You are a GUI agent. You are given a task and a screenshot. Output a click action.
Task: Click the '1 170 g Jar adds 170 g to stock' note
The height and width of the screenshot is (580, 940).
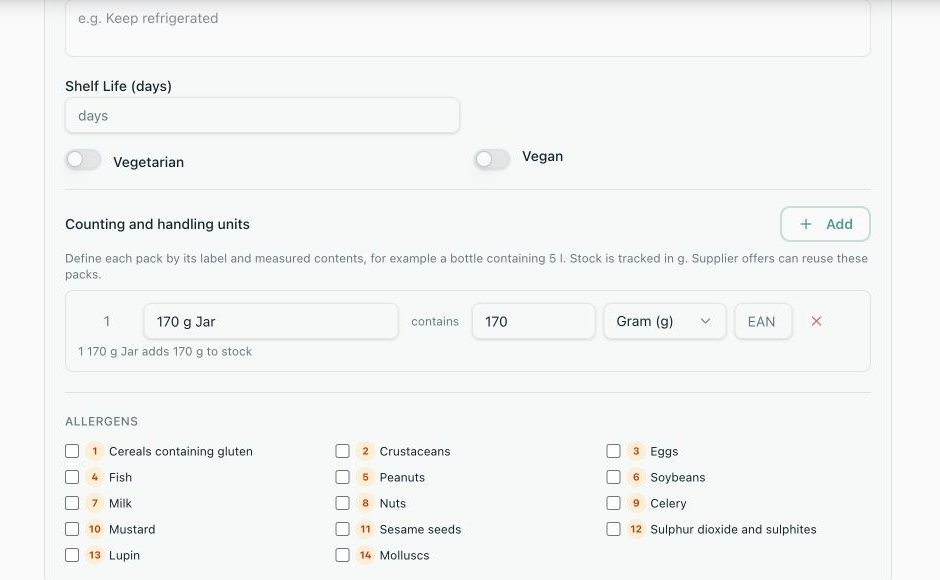click(165, 351)
